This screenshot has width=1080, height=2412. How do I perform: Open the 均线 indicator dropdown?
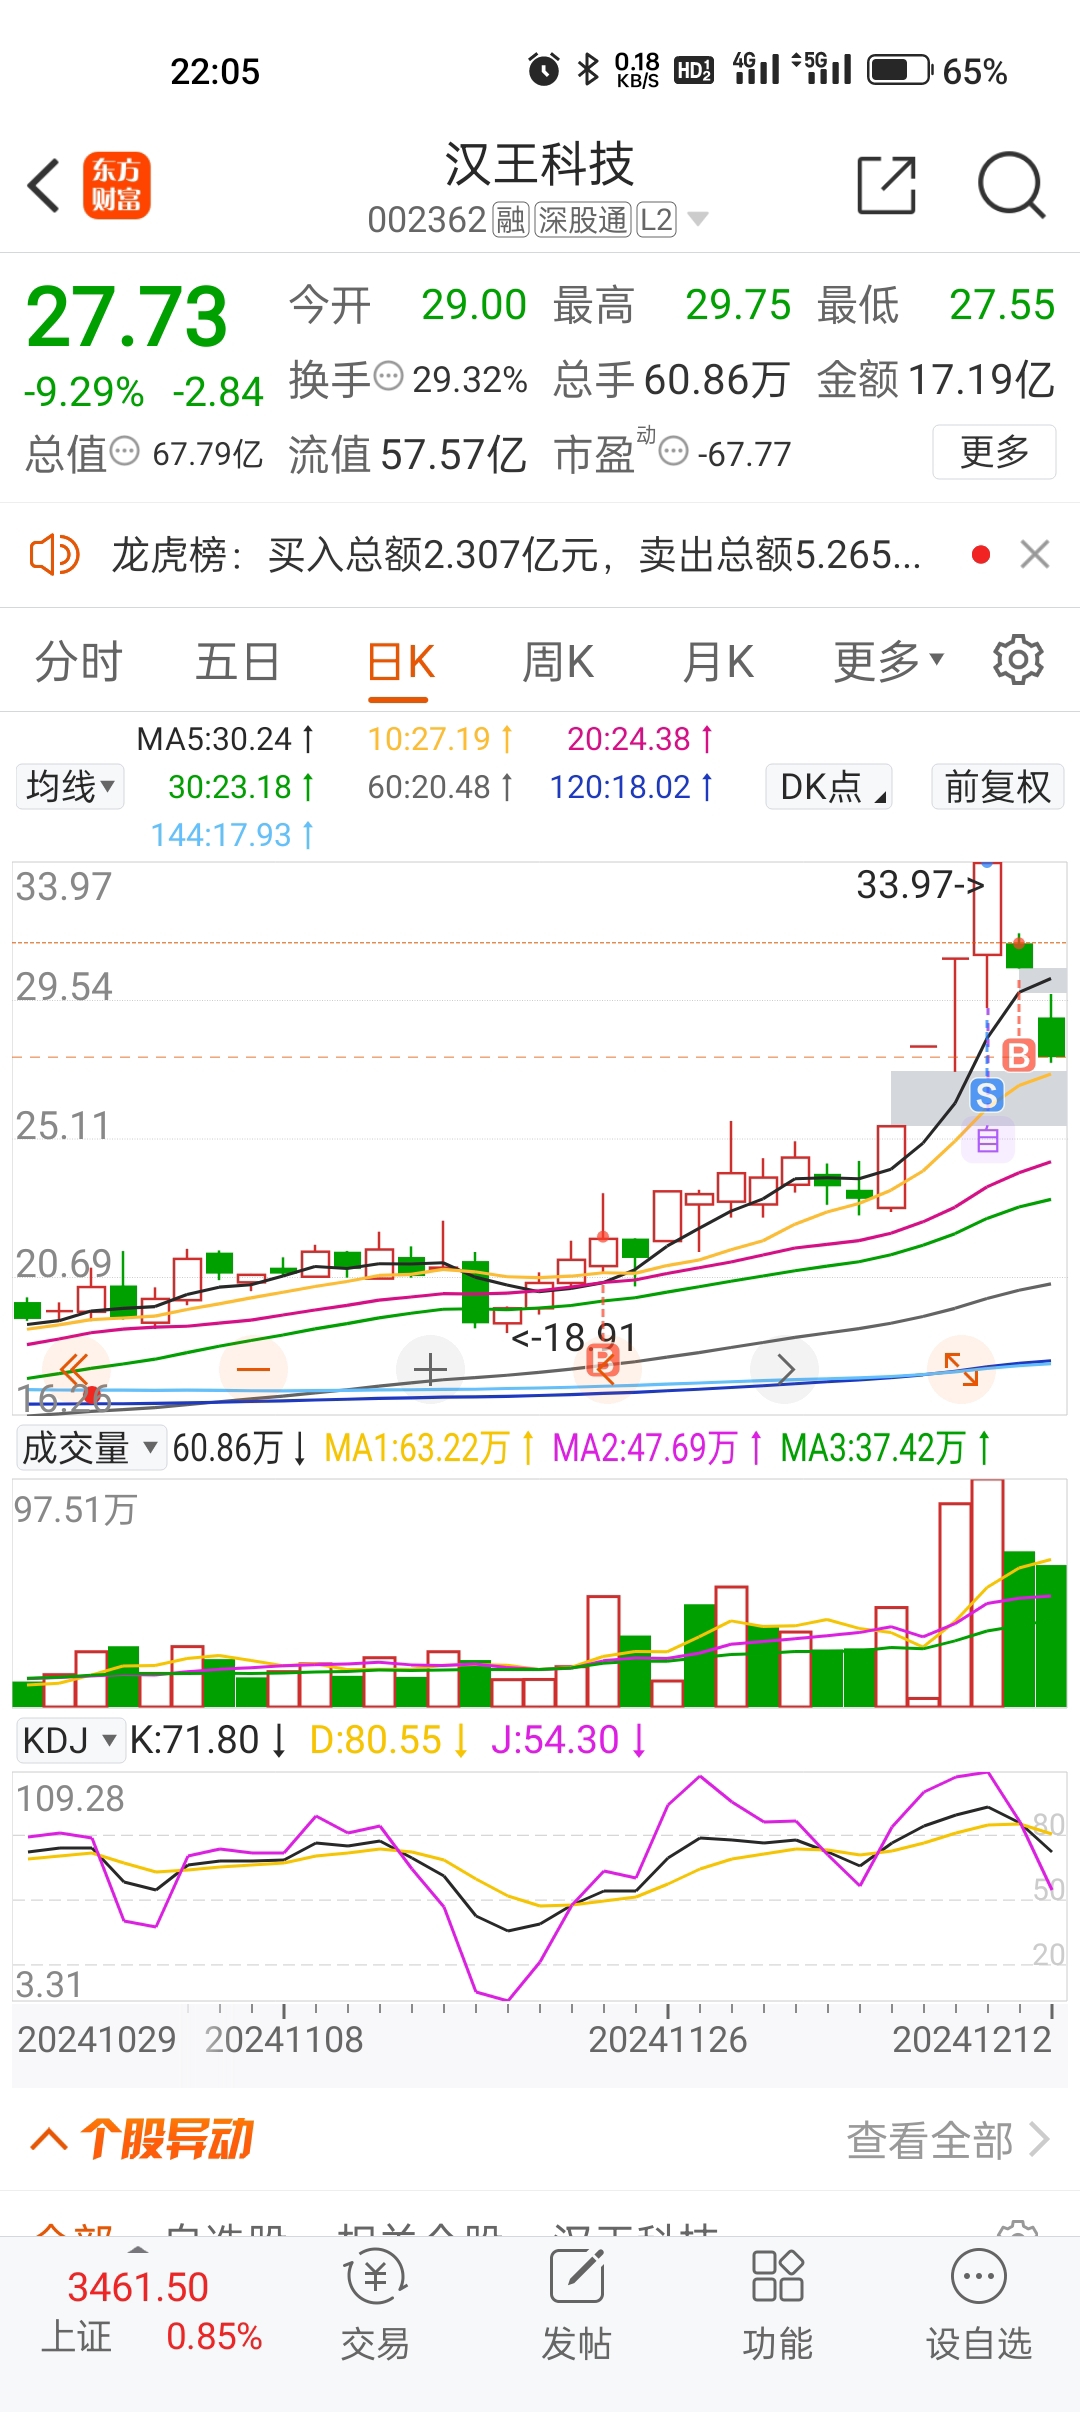pyautogui.click(x=70, y=786)
